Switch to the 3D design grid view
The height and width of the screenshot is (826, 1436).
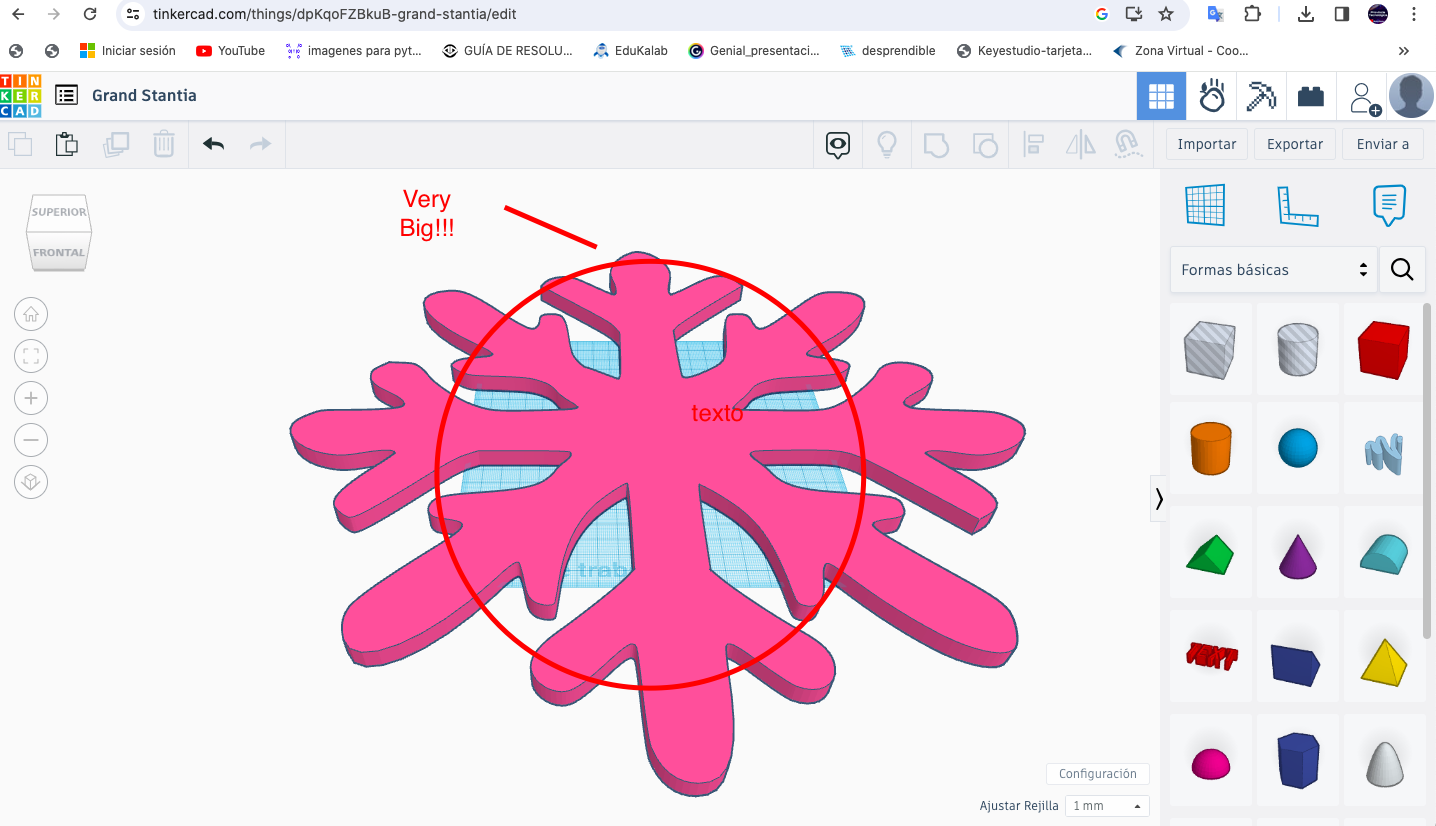tap(1161, 96)
